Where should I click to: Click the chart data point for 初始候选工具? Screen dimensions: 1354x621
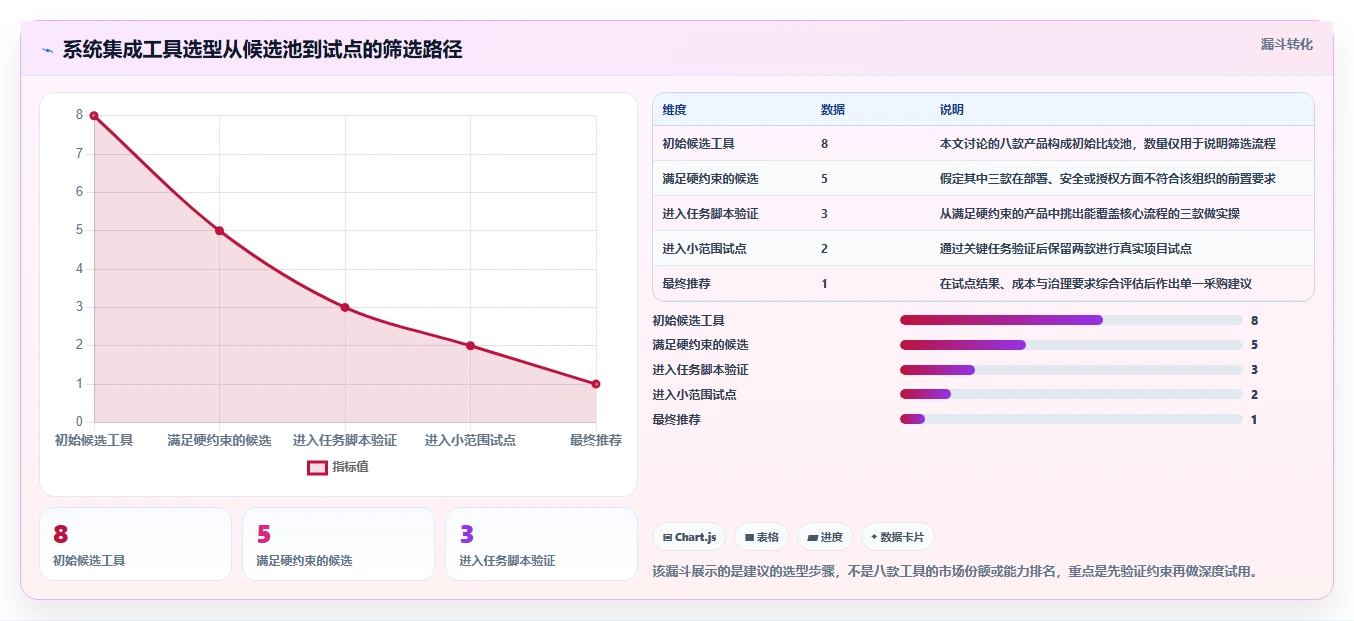94,116
